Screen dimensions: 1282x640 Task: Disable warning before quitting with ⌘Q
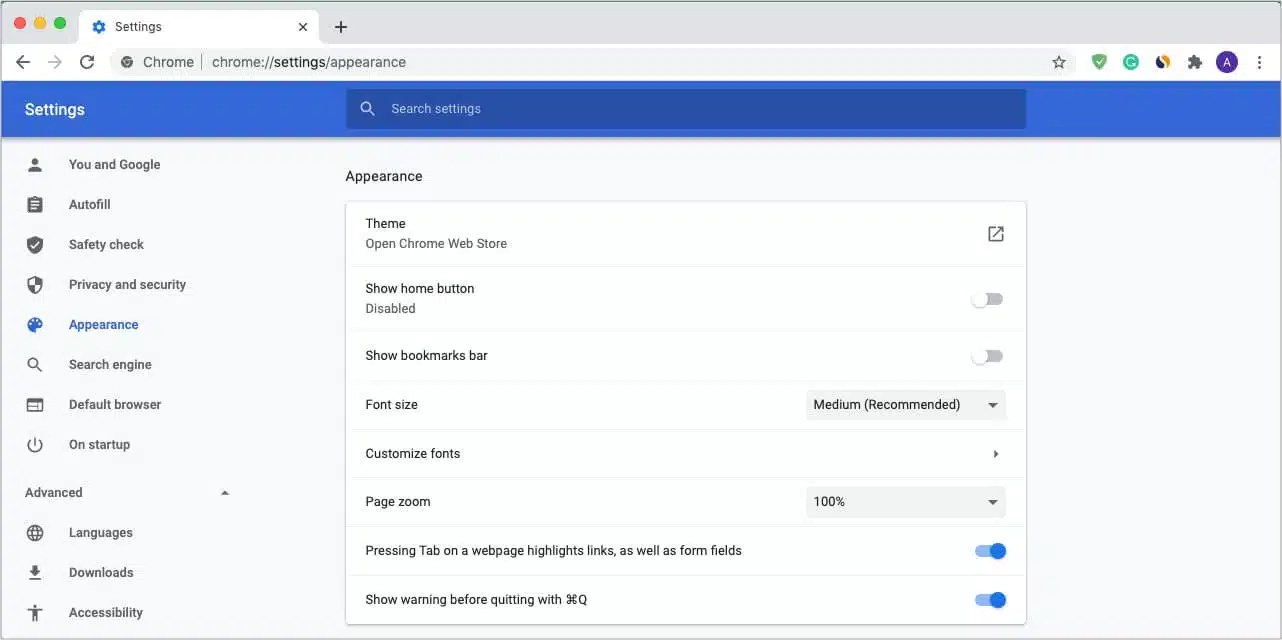click(x=989, y=599)
